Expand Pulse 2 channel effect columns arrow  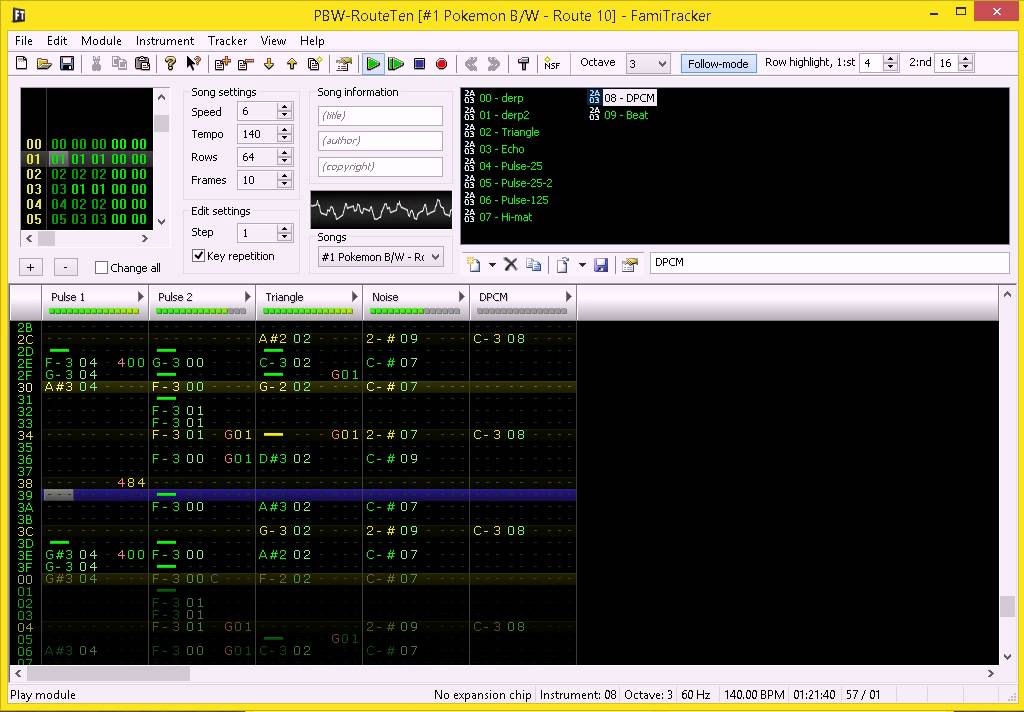click(x=248, y=297)
